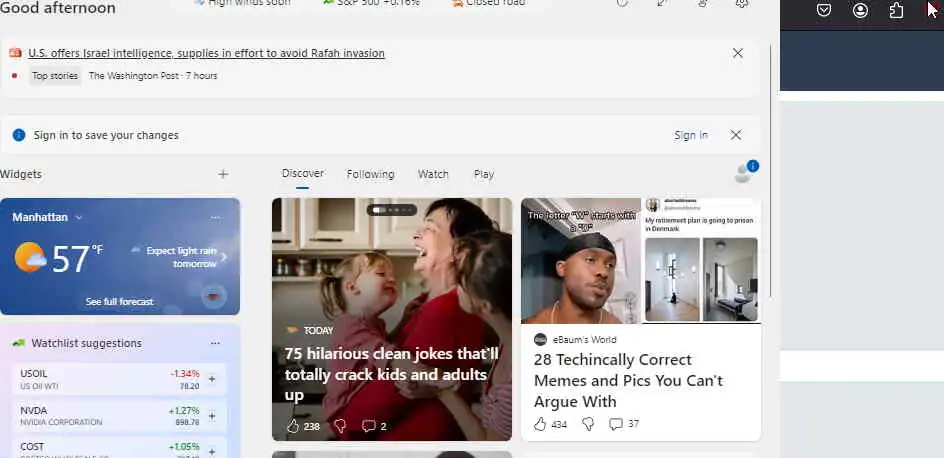944x458 pixels.
Task: Open the account icon in the browser toolbar
Action: tap(860, 10)
